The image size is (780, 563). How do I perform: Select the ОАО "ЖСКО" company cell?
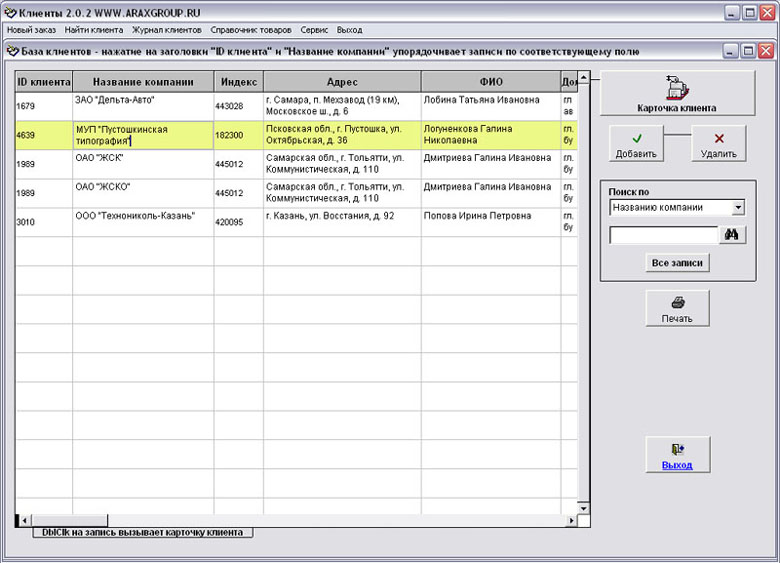(x=143, y=193)
